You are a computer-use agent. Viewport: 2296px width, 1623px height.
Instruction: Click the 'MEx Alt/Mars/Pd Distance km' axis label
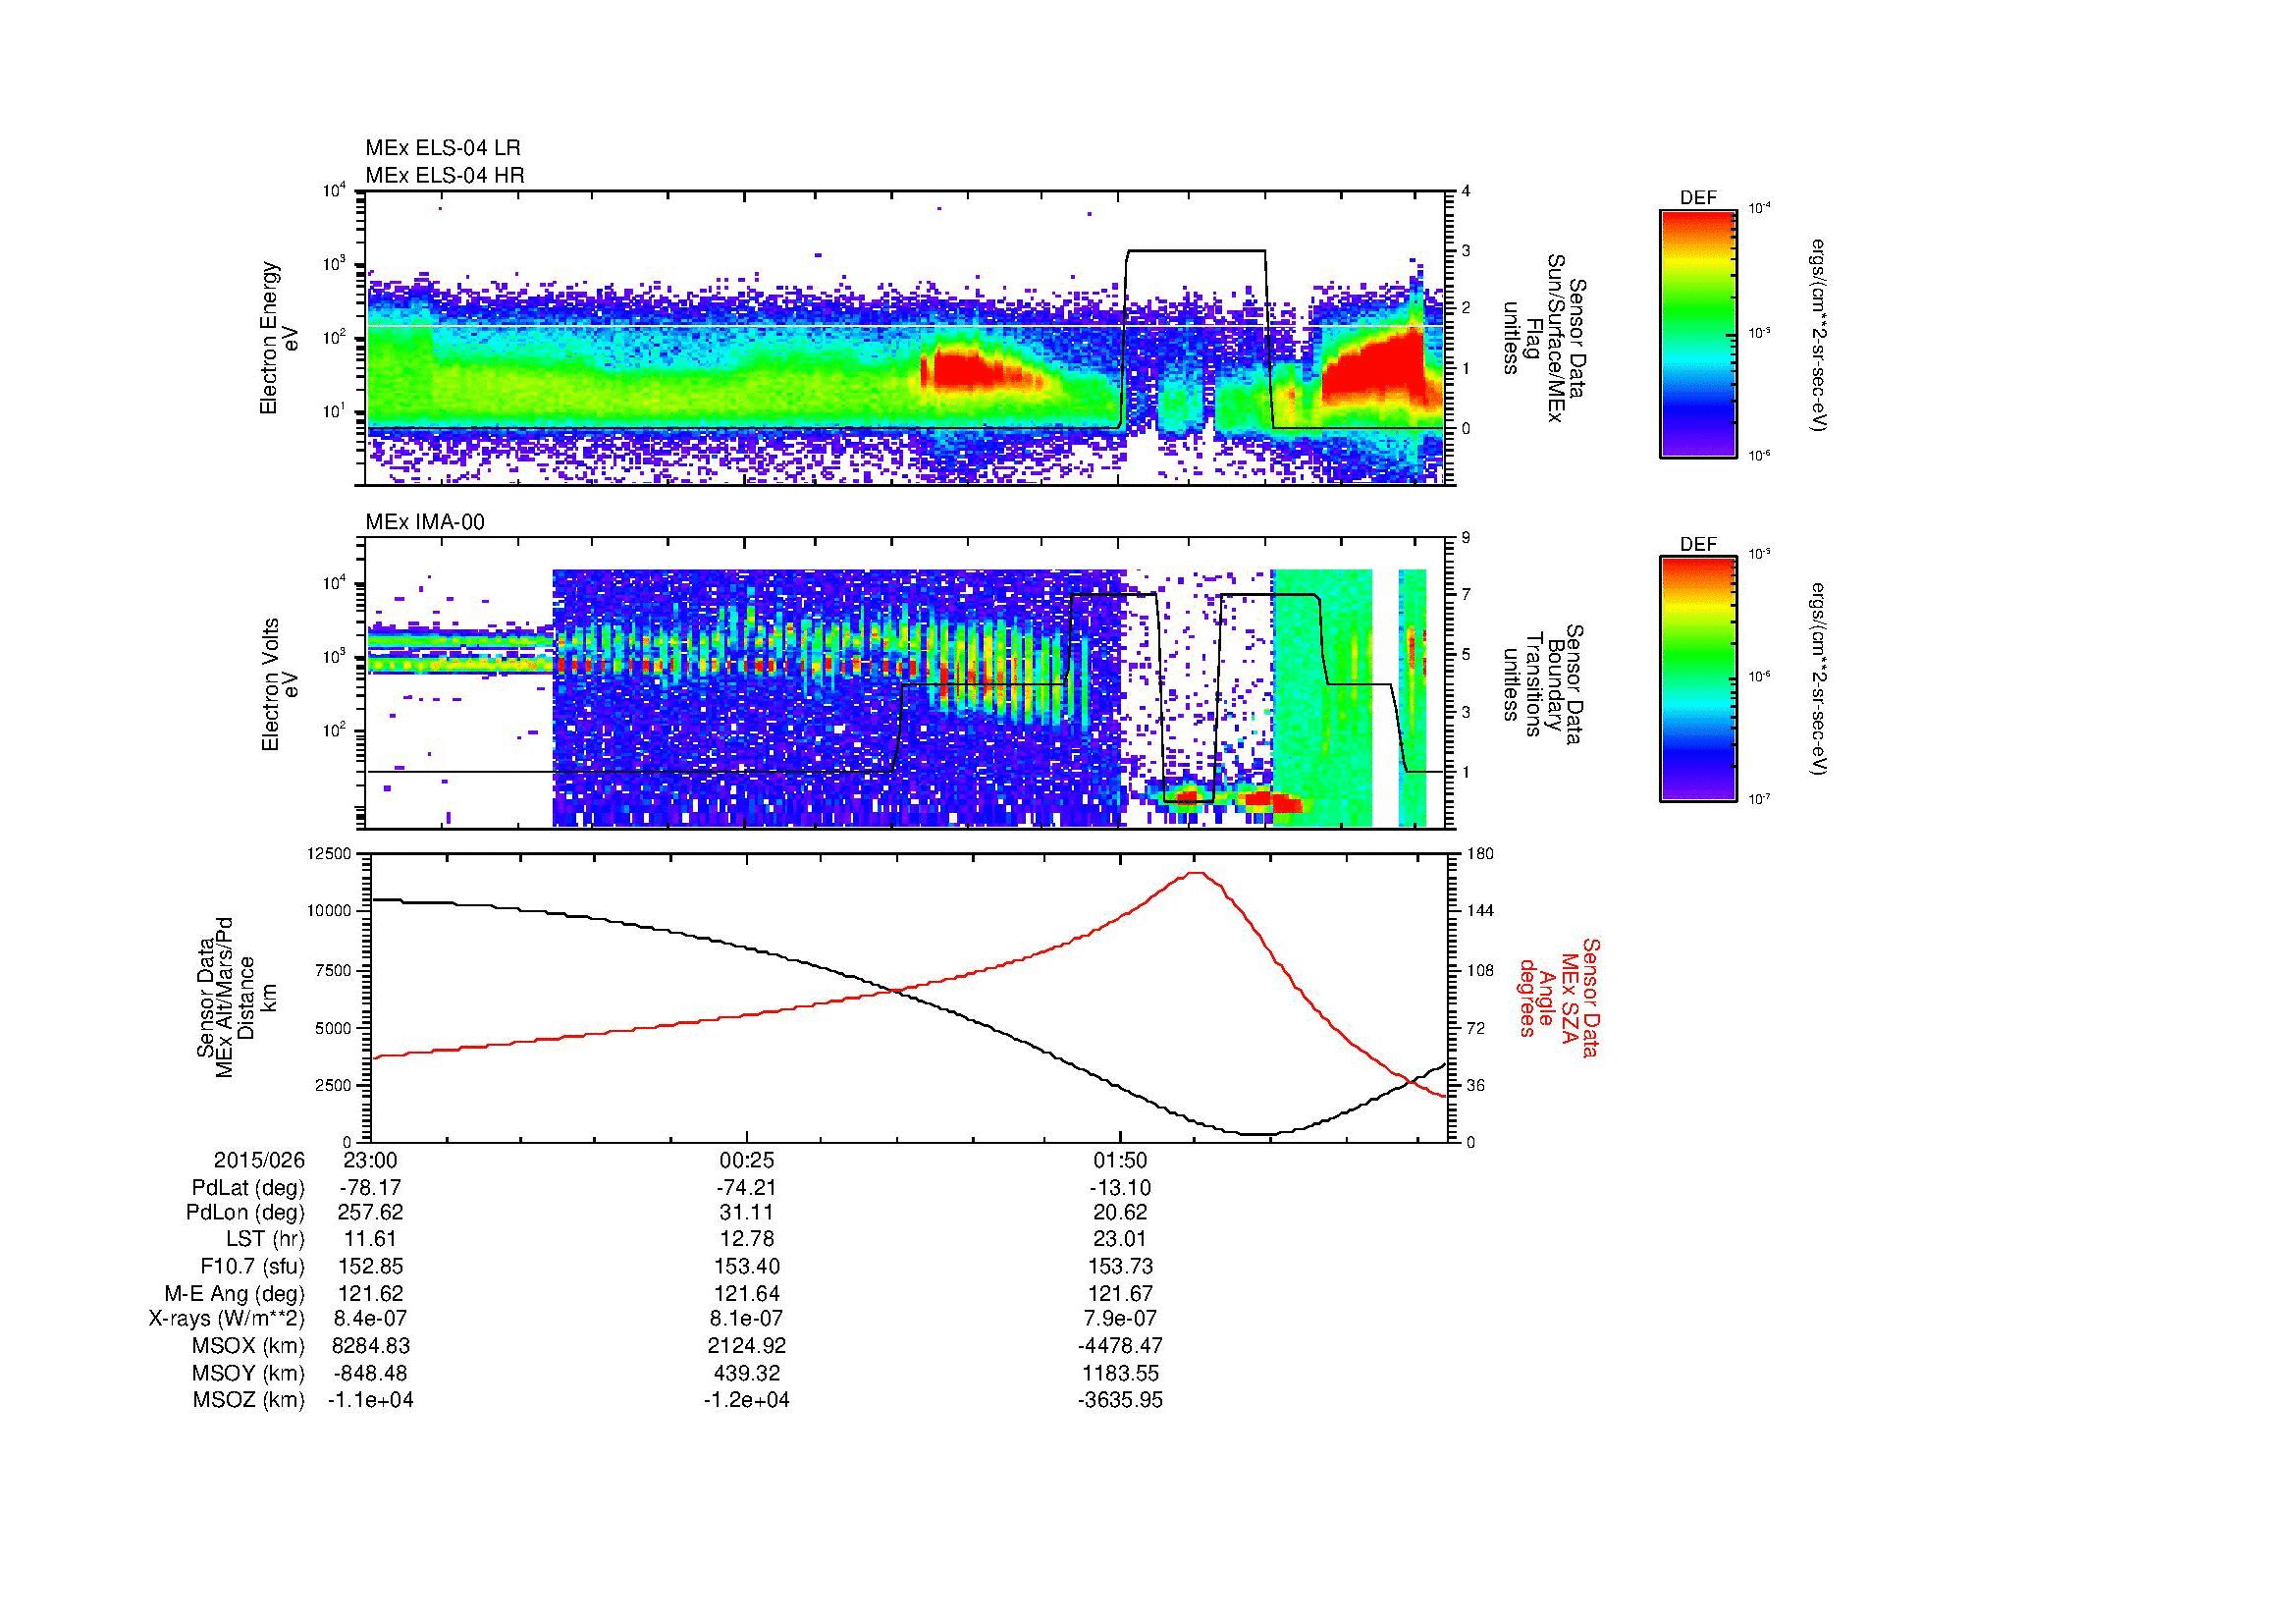coord(235,997)
